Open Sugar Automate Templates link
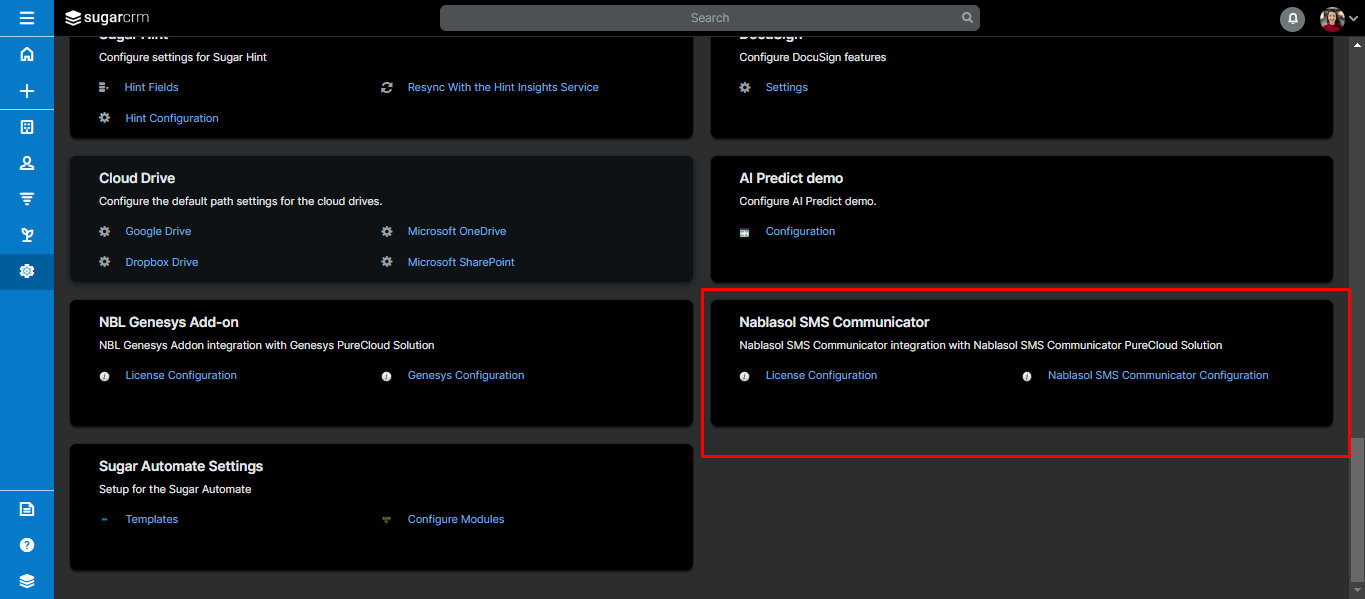Image resolution: width=1365 pixels, height=599 pixels. pos(152,519)
